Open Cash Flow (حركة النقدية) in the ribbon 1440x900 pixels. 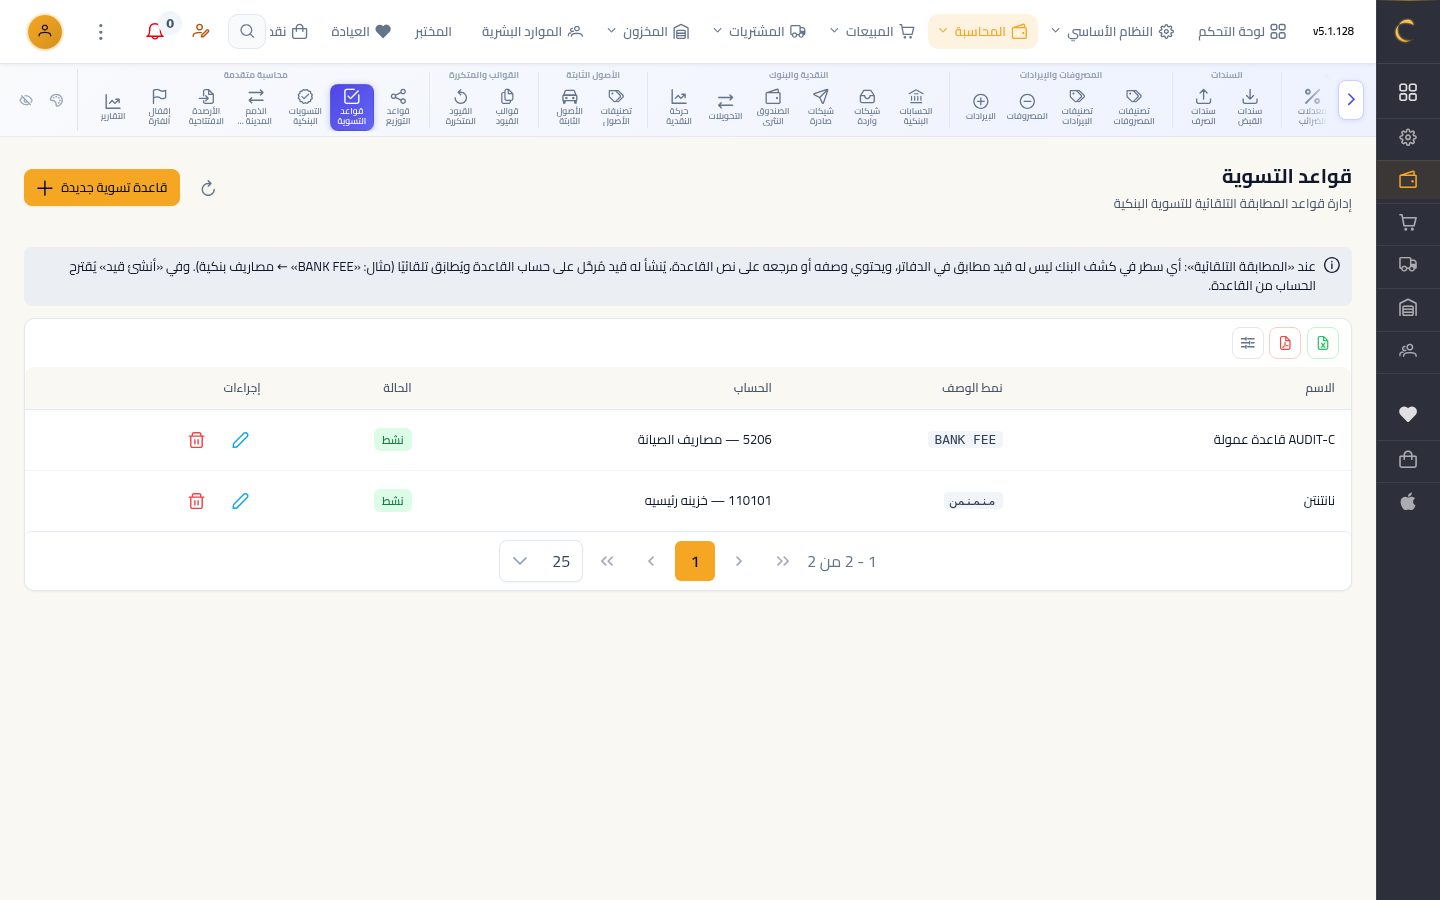(x=679, y=107)
